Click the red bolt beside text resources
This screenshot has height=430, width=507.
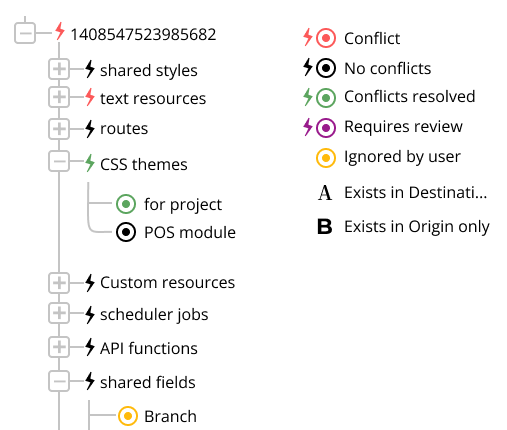[x=90, y=97]
